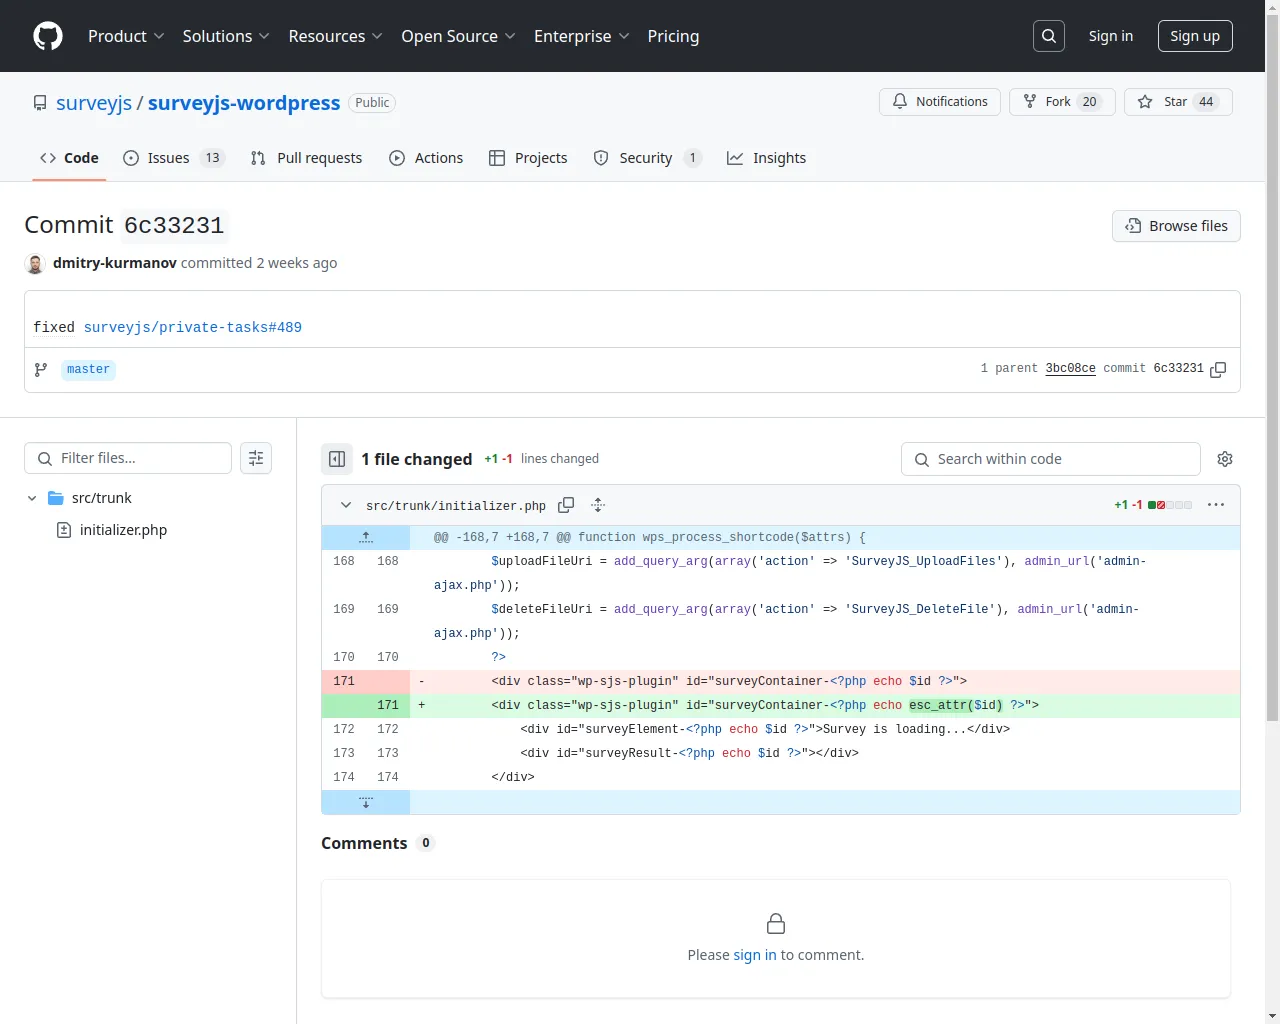Screen dimensions: 1280x1024
Task: Fork the repository button
Action: [x=1062, y=102]
